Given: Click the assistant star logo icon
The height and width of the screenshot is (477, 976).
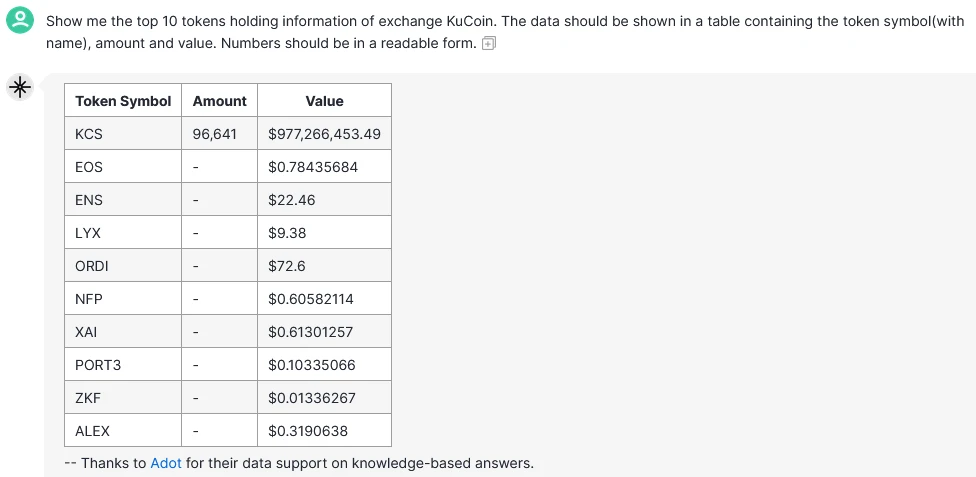Looking at the screenshot, I should [19, 88].
